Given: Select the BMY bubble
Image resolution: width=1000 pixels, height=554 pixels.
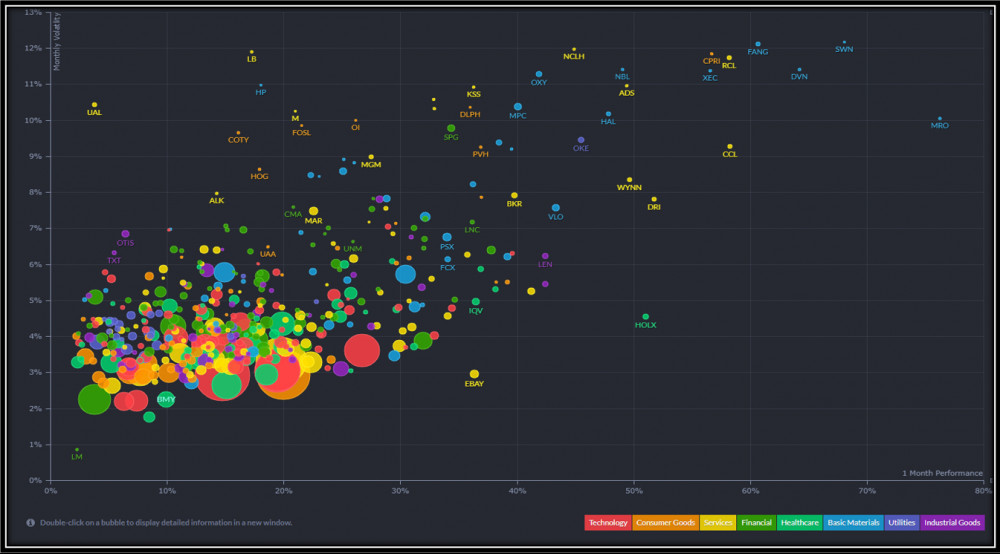Looking at the screenshot, I should [166, 400].
